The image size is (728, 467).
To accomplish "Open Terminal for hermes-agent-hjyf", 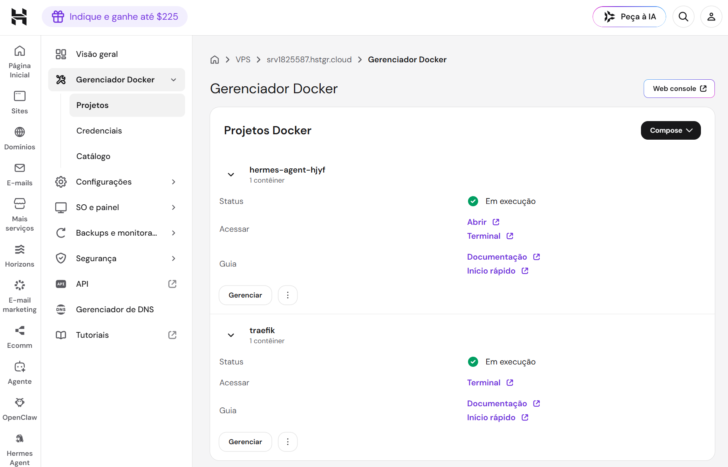I will click(x=490, y=236).
